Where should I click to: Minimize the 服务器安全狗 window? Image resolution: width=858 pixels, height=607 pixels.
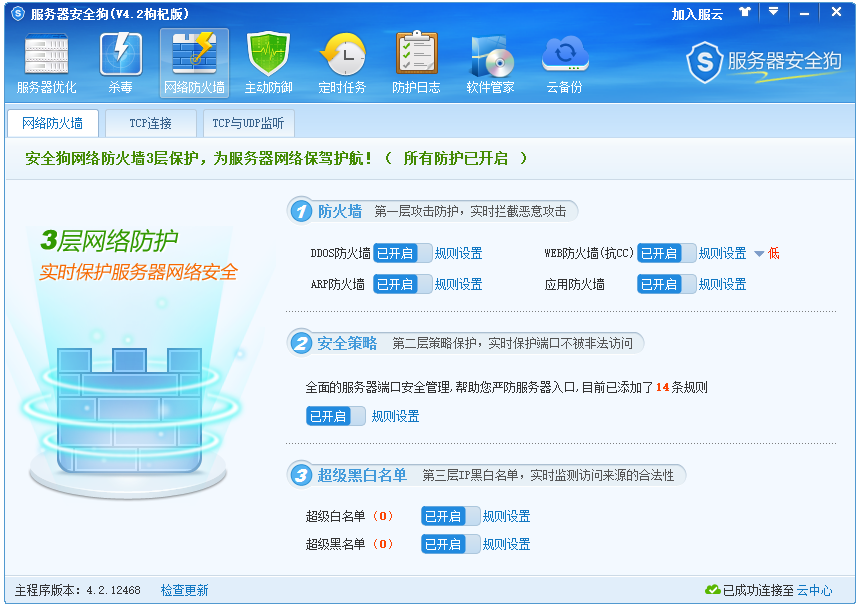coord(804,13)
